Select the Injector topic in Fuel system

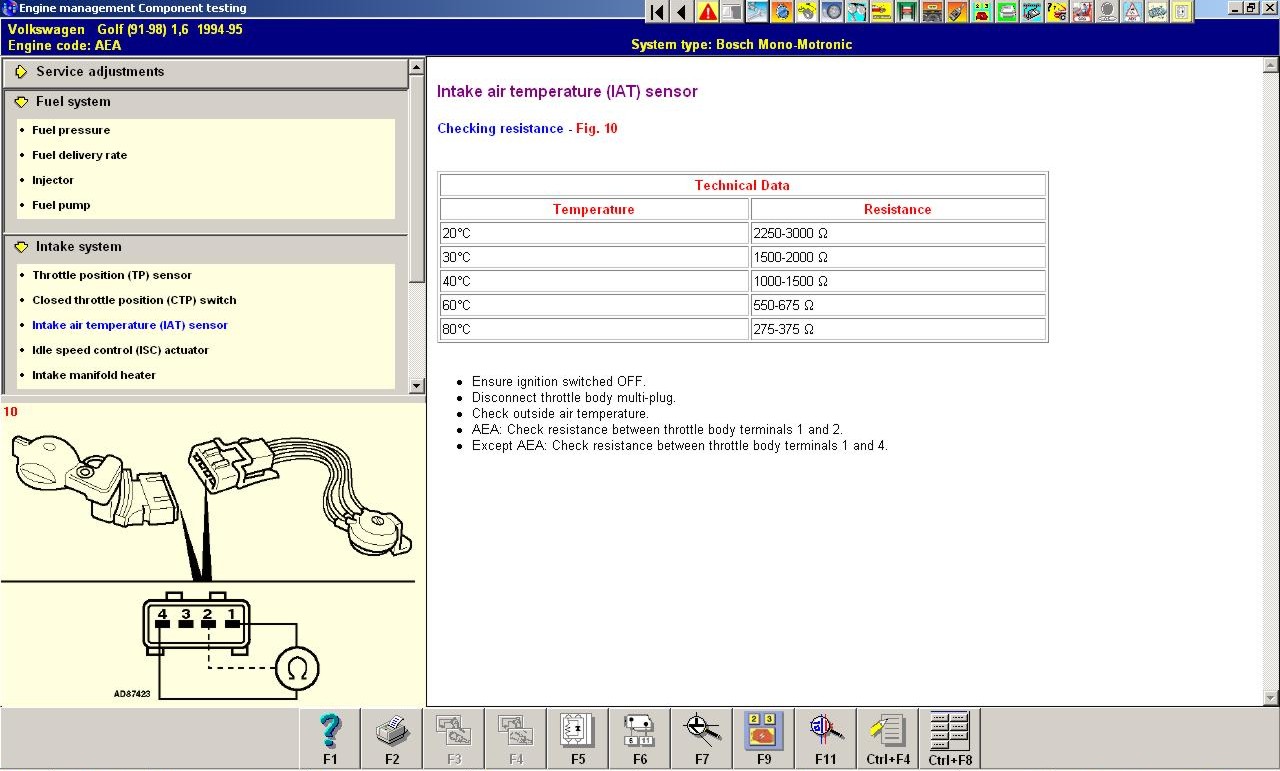[53, 180]
